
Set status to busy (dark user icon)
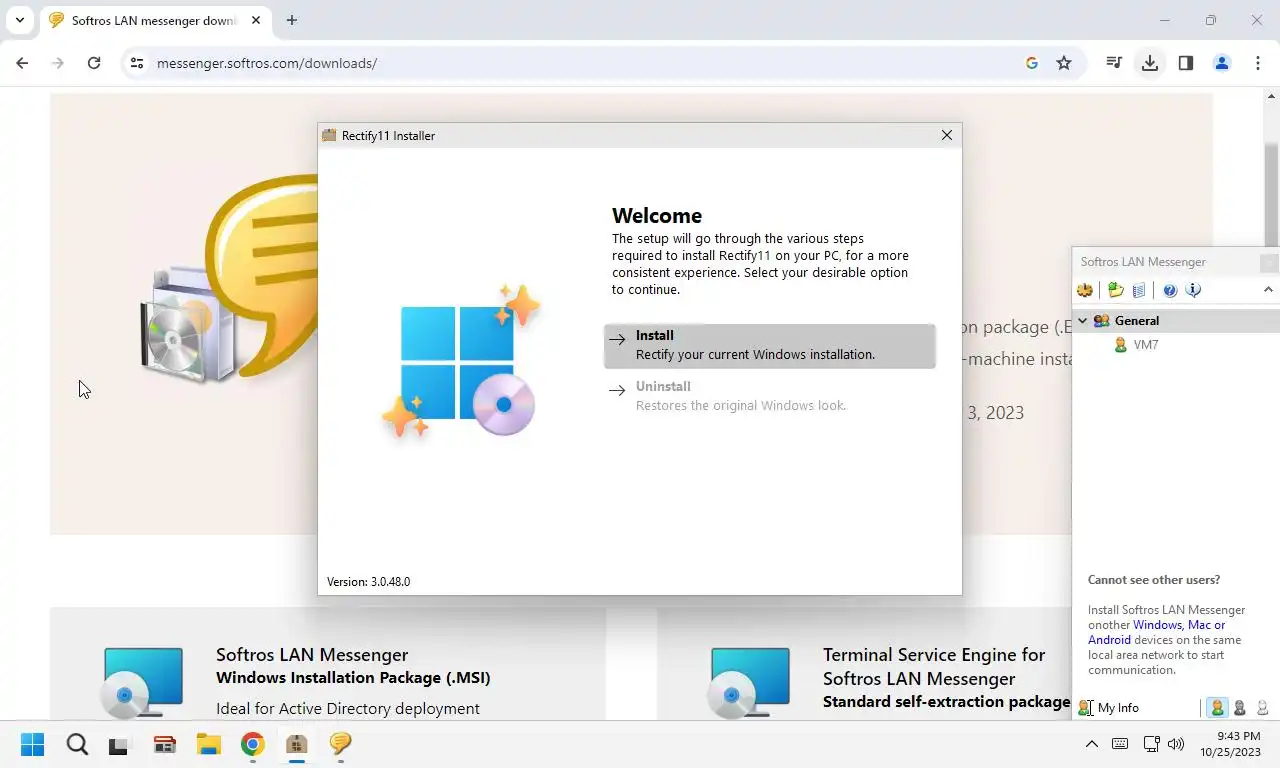1240,708
